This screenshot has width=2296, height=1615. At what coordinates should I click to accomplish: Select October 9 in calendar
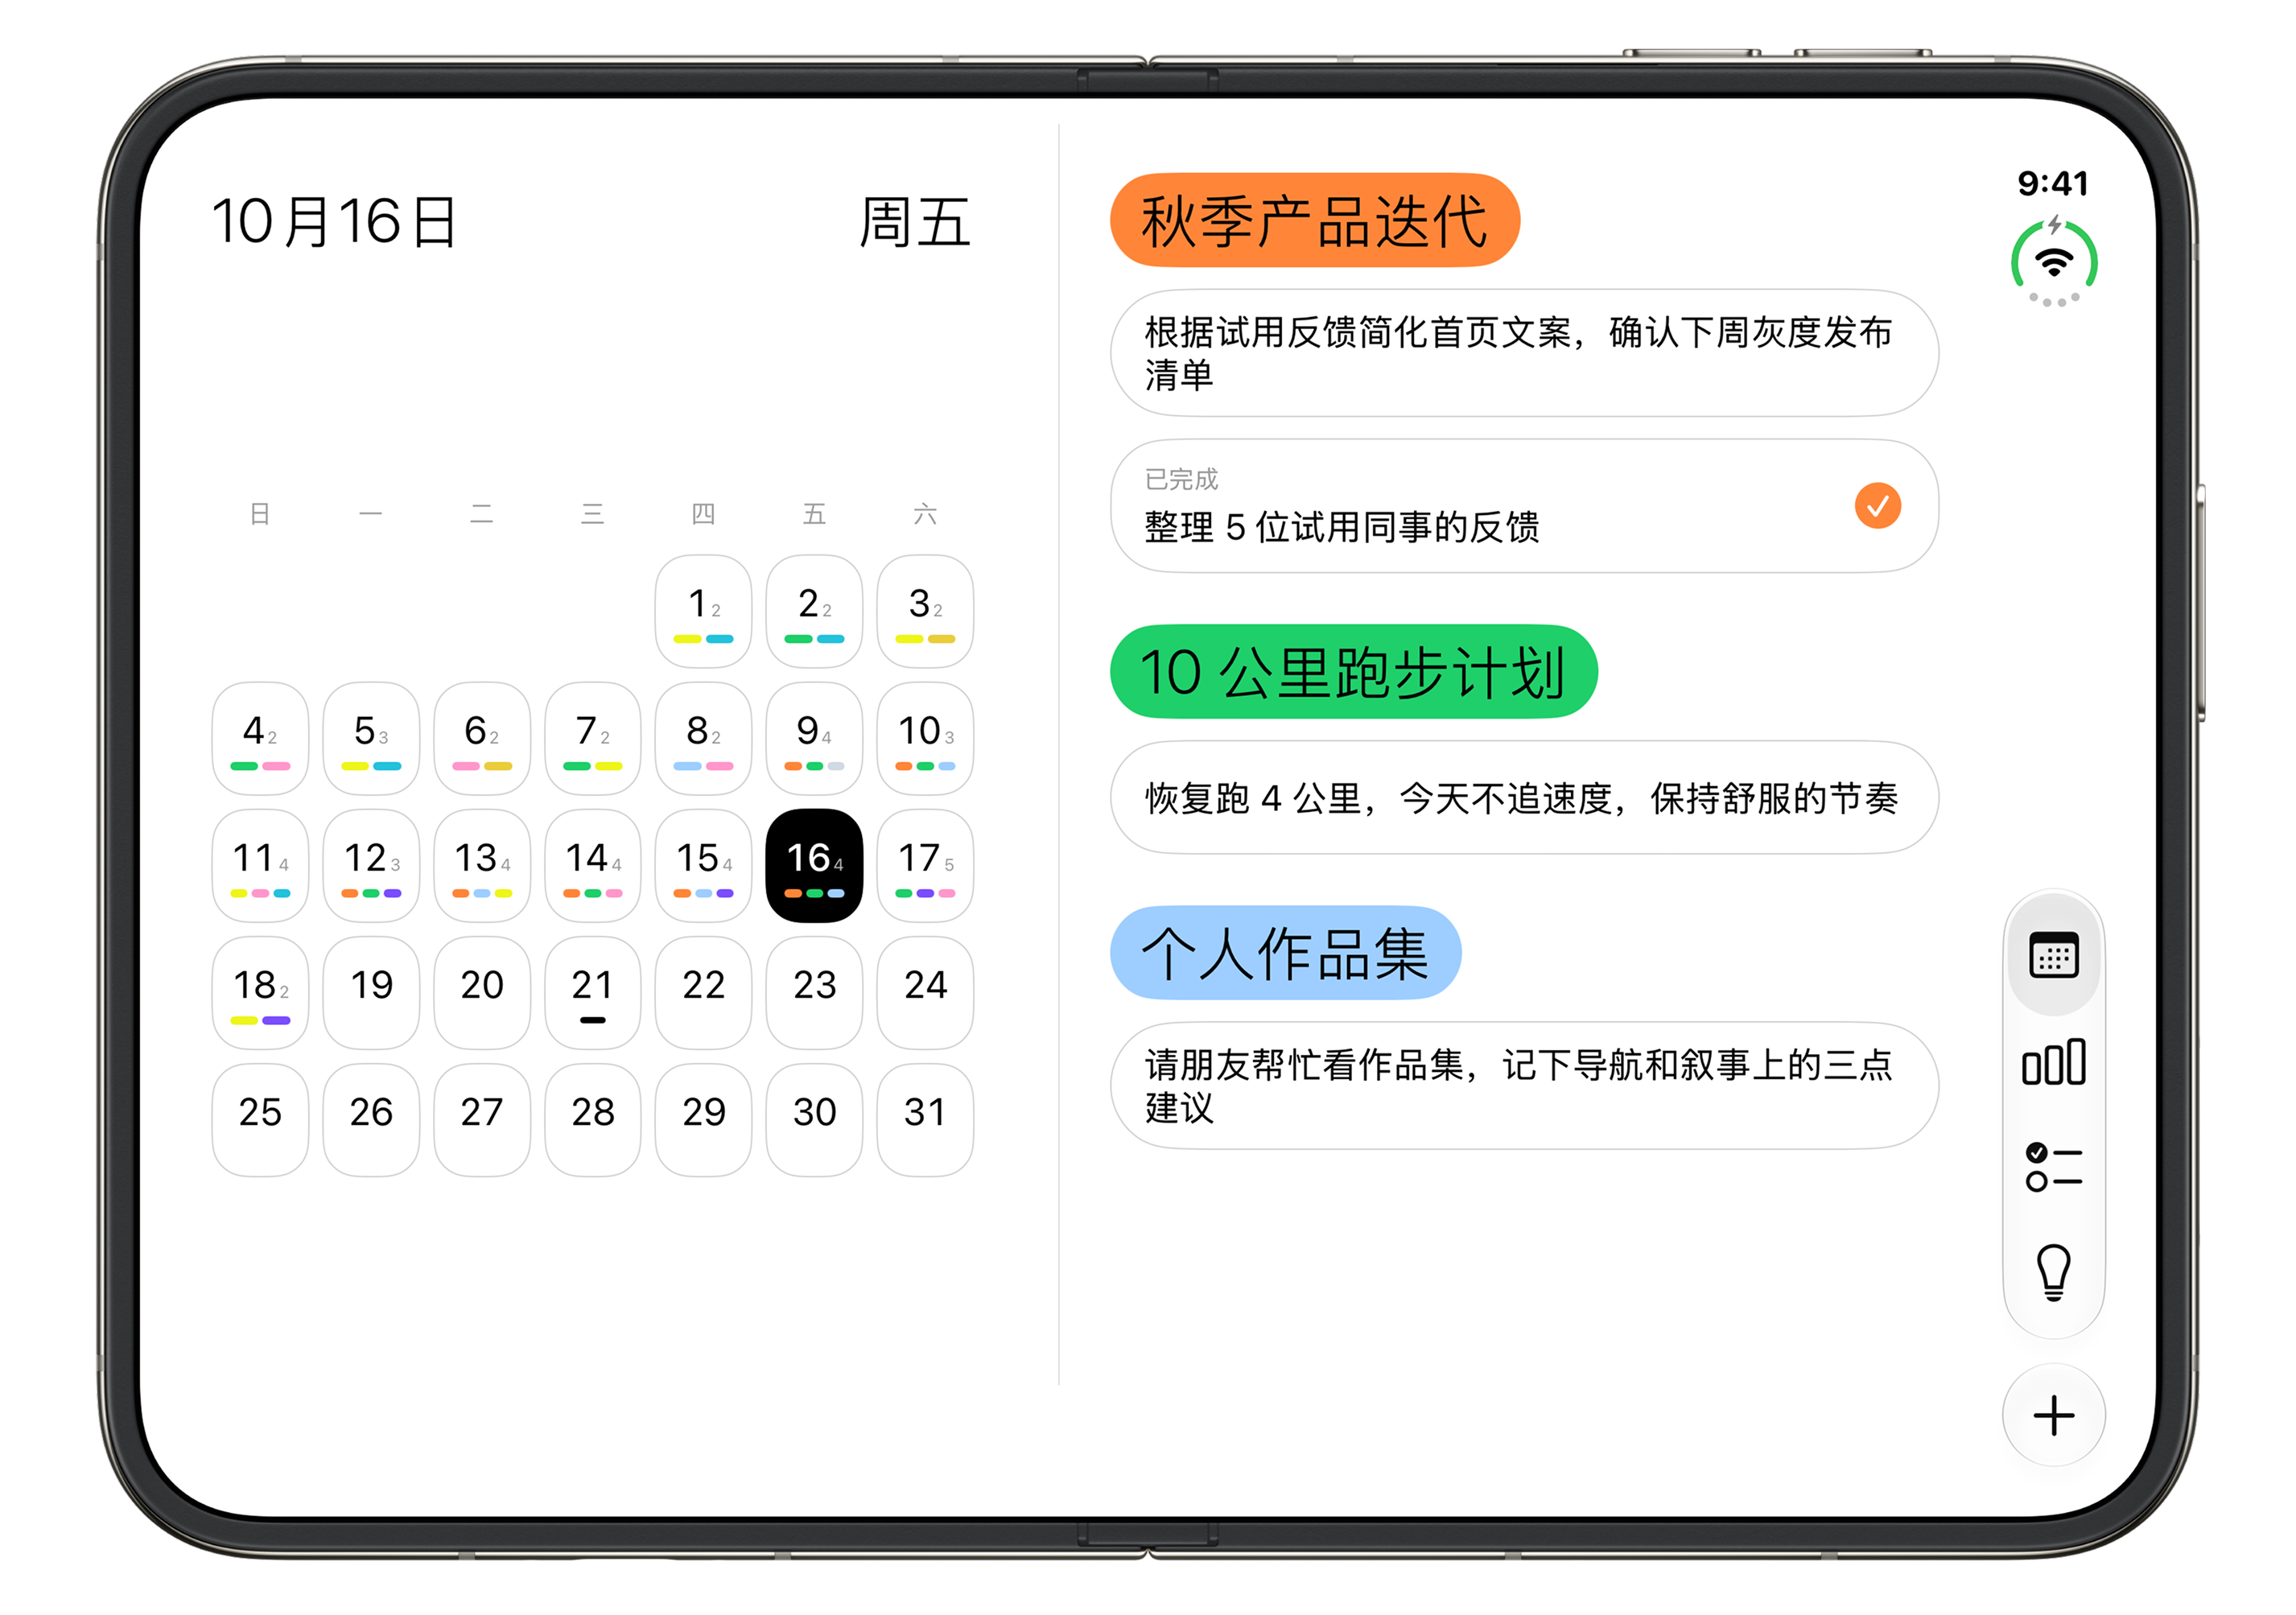click(814, 738)
